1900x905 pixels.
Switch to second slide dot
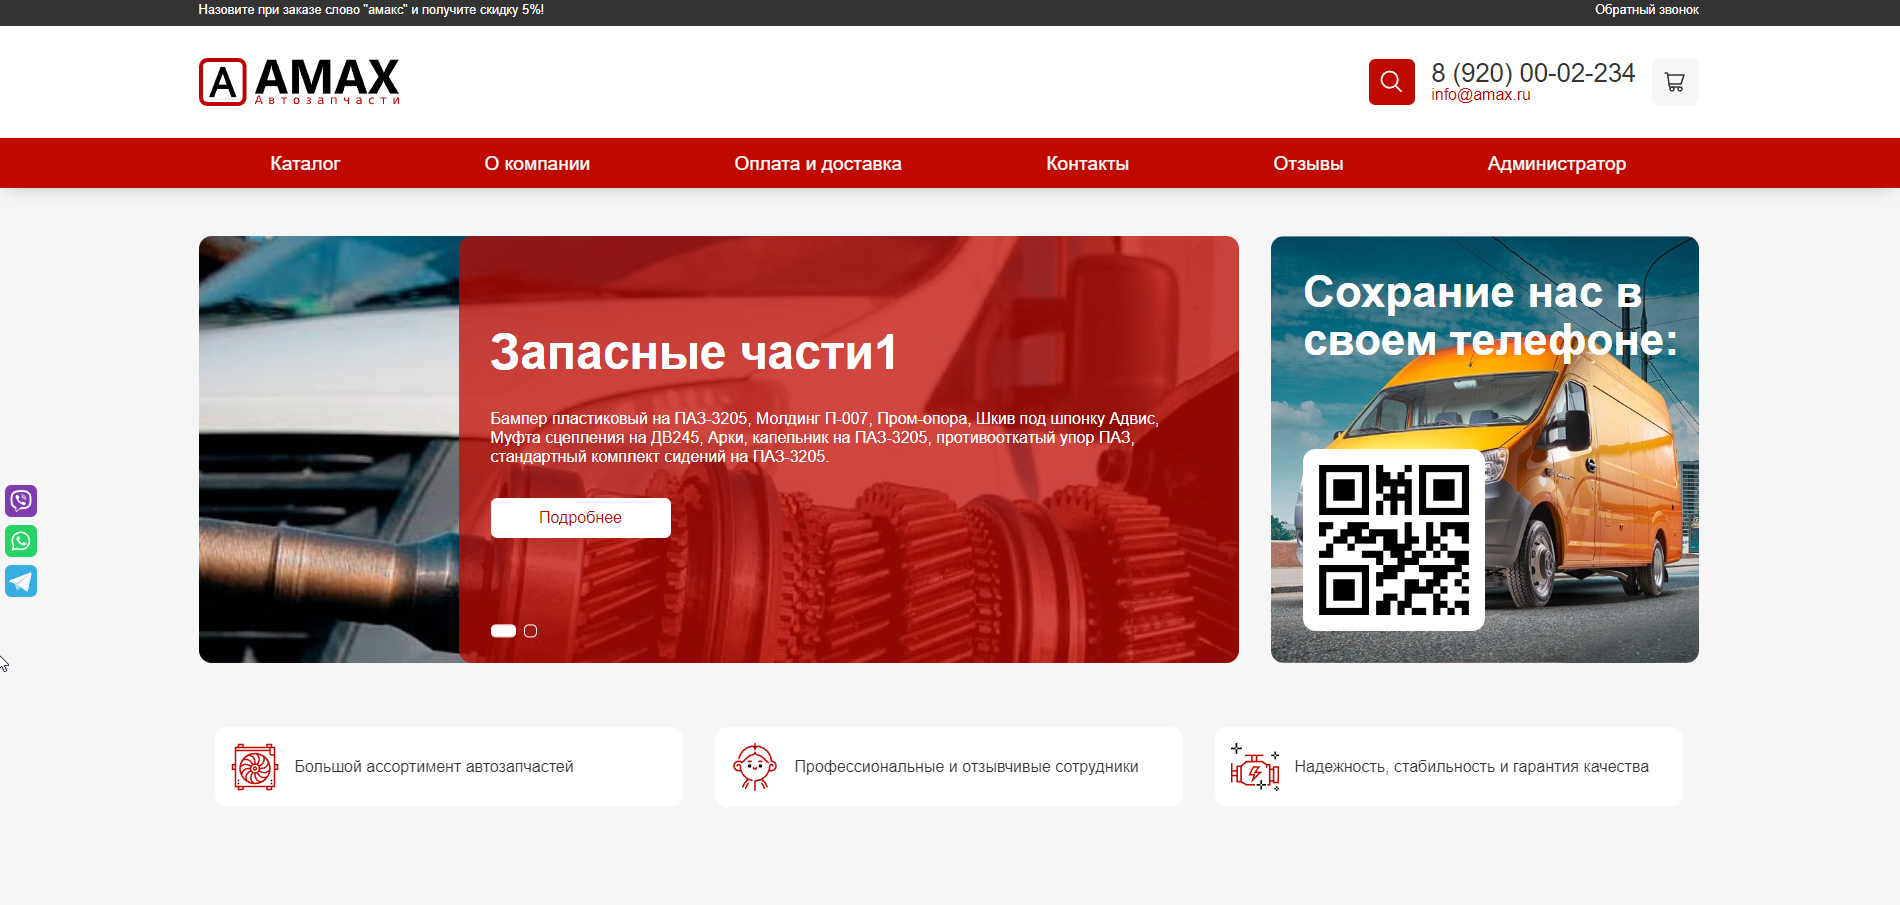pos(531,631)
